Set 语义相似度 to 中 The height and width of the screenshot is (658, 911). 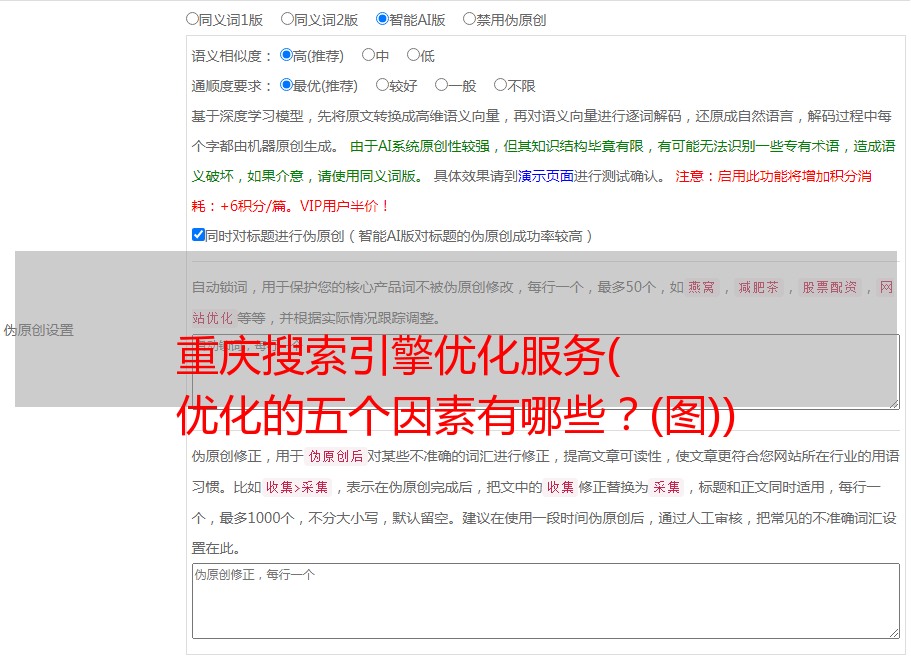[x=368, y=55]
